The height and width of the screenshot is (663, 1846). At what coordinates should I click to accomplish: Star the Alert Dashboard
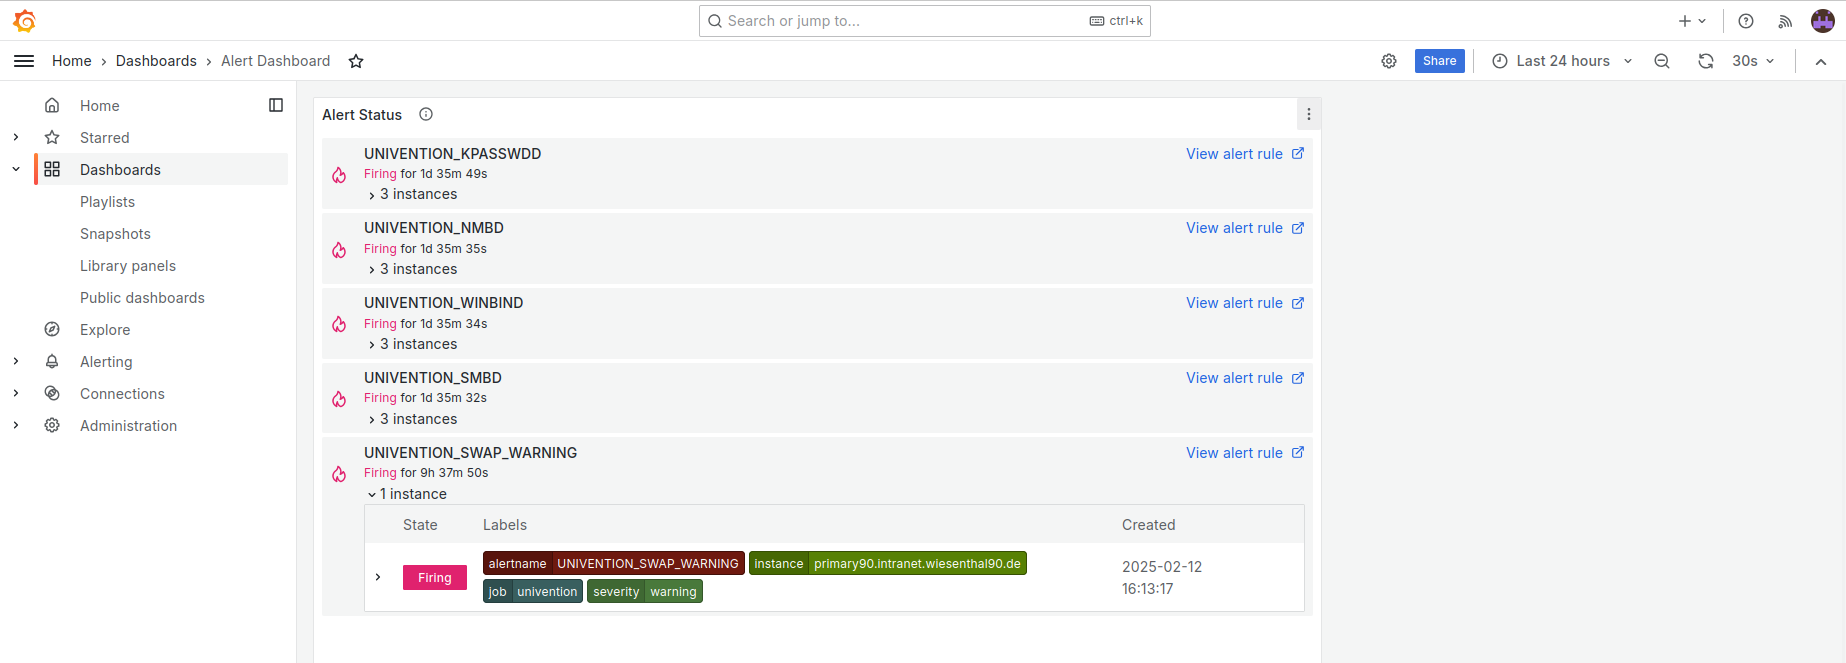(356, 61)
